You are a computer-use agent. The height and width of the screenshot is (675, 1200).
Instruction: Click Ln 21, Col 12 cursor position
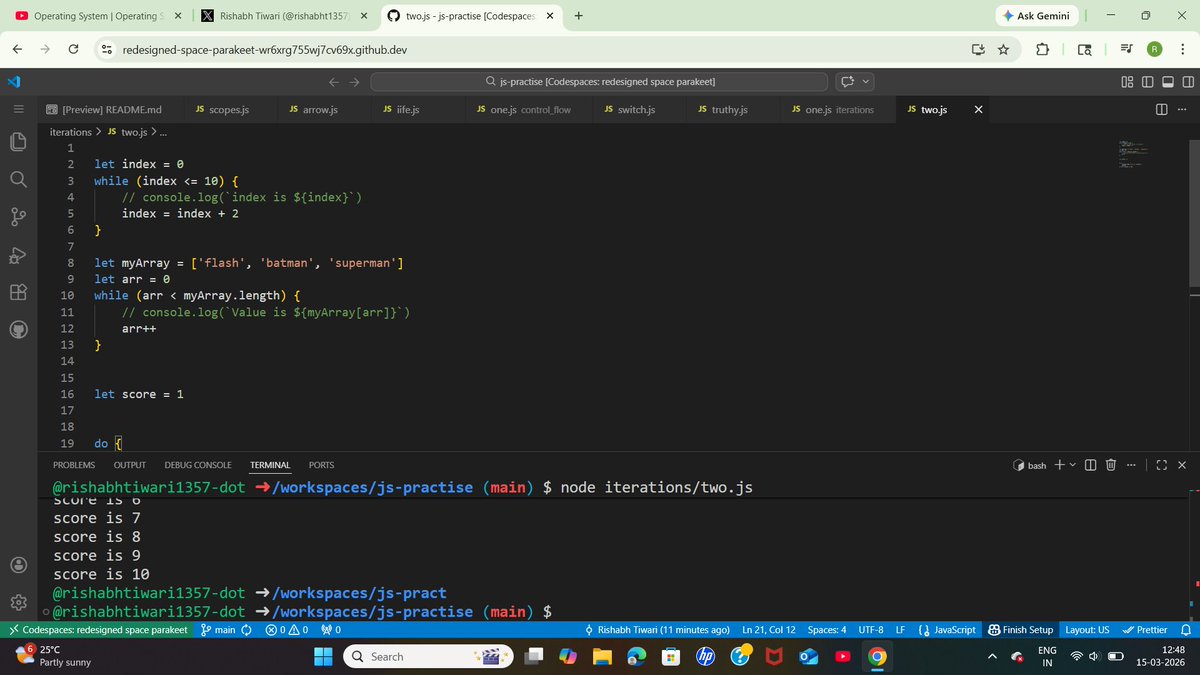coord(769,630)
